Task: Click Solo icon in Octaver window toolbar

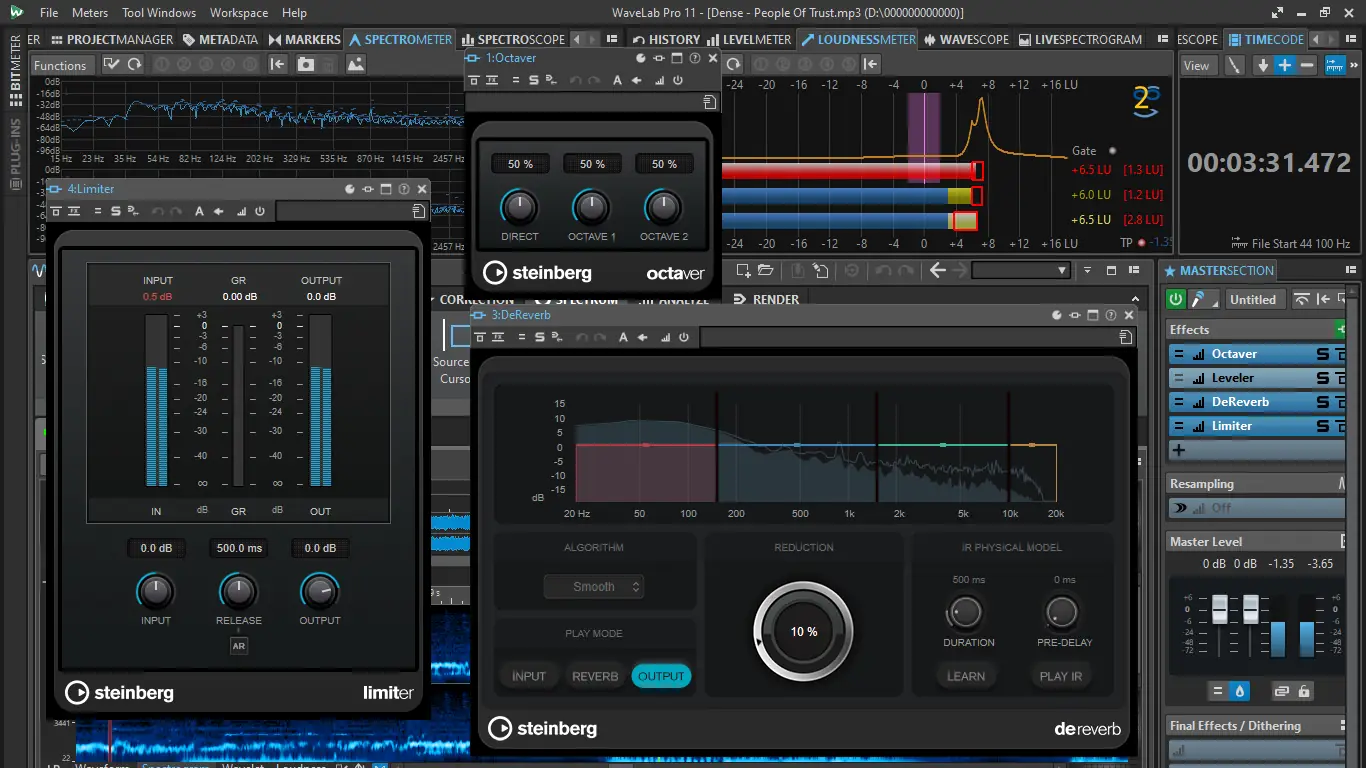Action: [533, 80]
